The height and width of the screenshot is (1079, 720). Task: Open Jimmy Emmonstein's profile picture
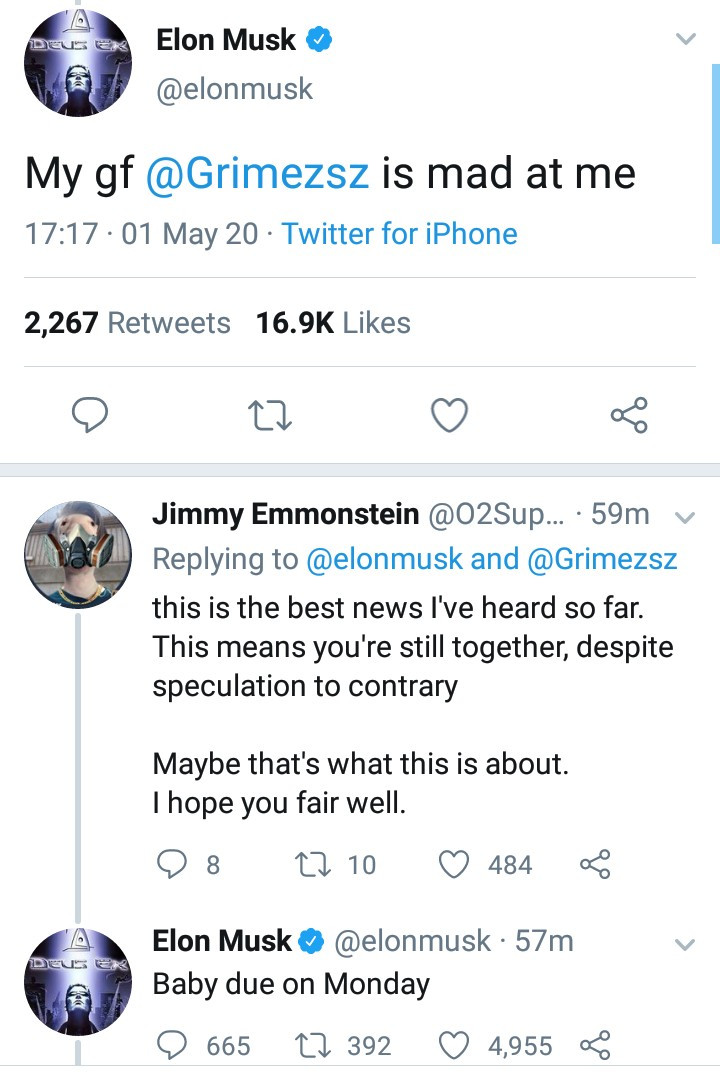77,555
